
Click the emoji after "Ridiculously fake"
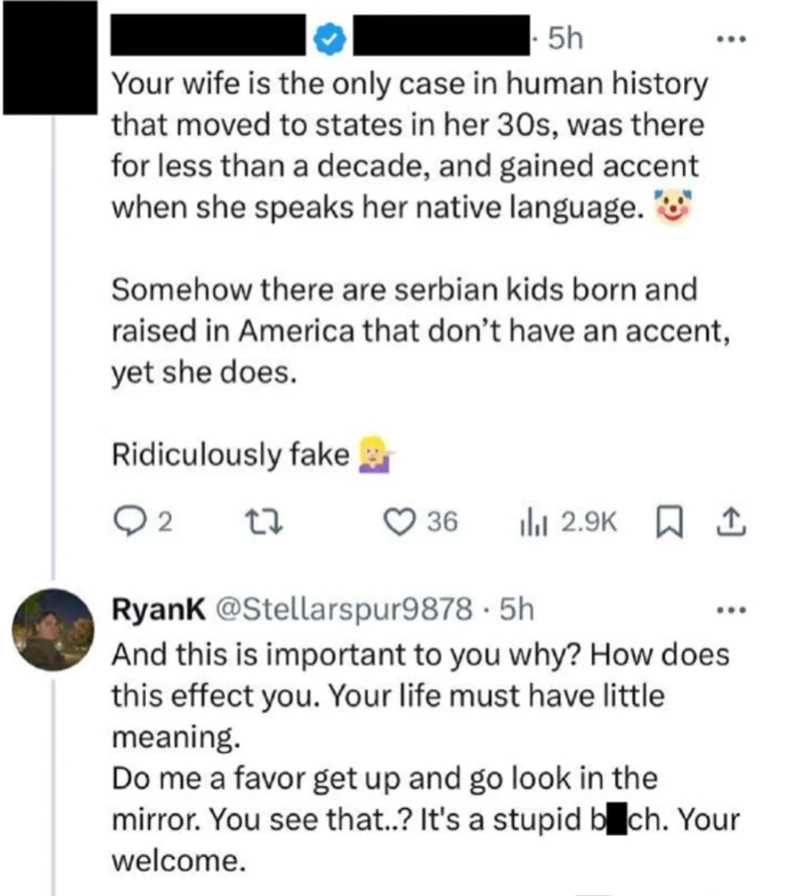coord(374,455)
